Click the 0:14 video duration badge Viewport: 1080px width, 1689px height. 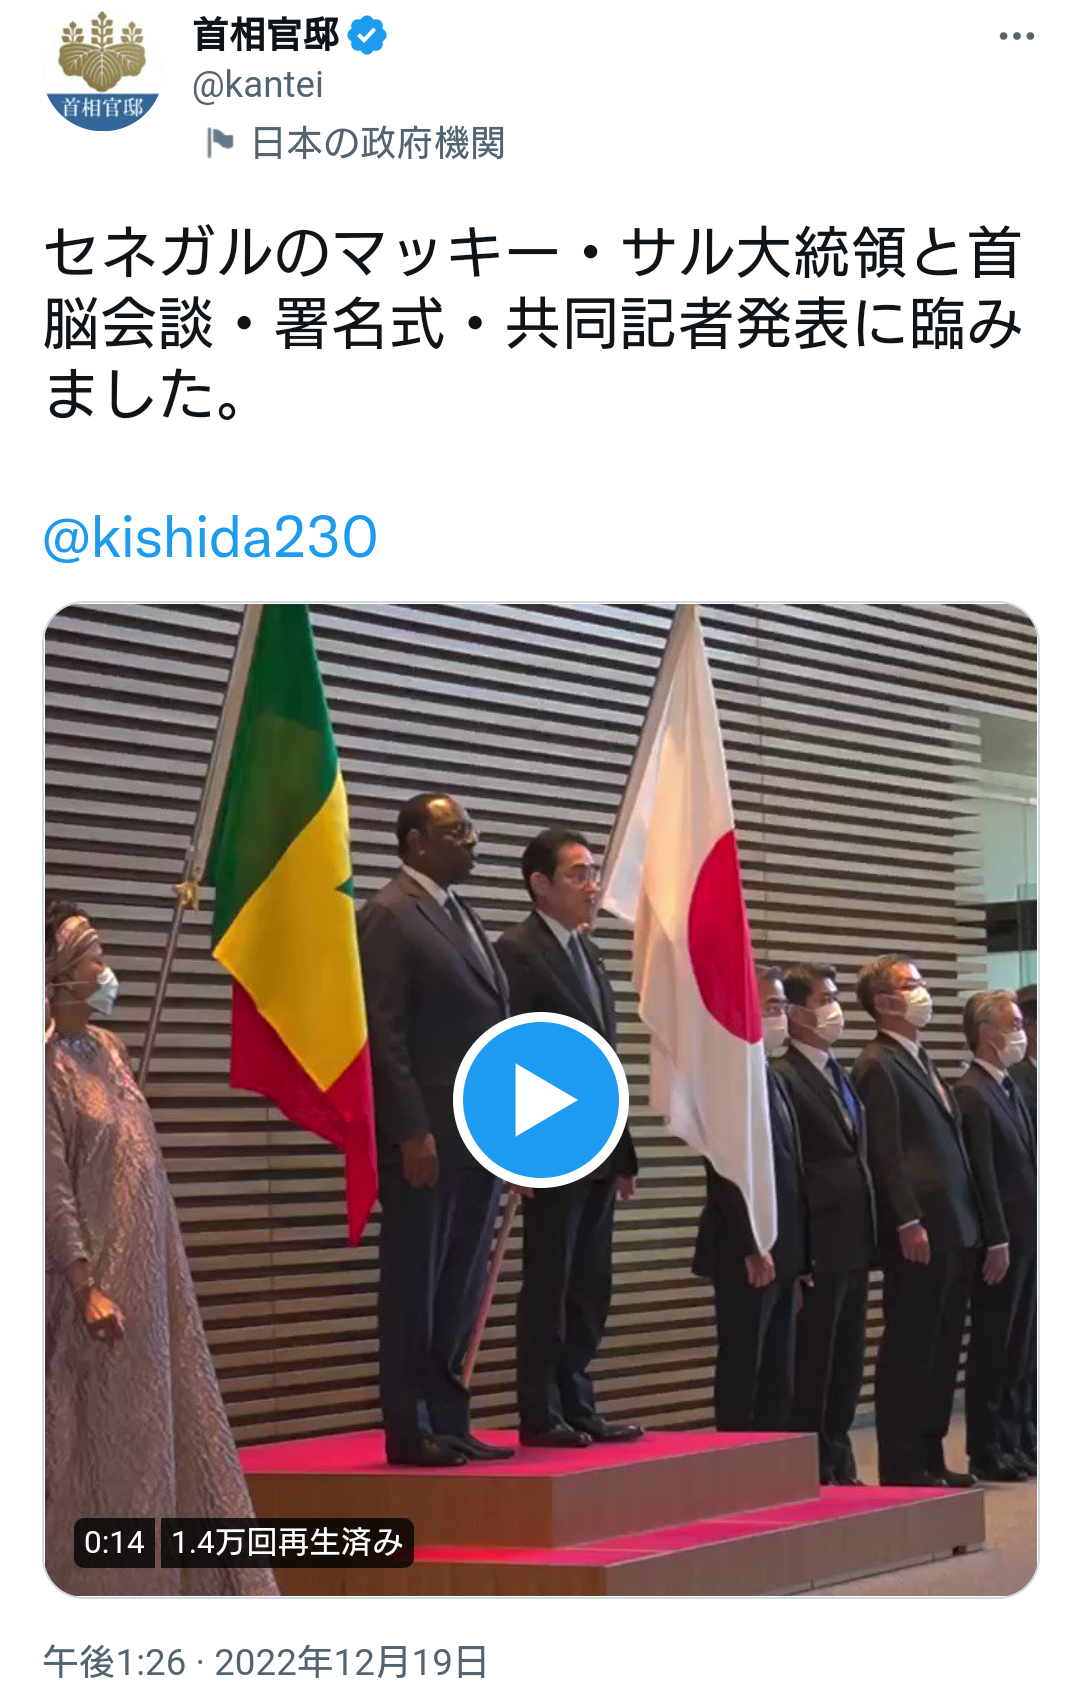[x=114, y=1542]
